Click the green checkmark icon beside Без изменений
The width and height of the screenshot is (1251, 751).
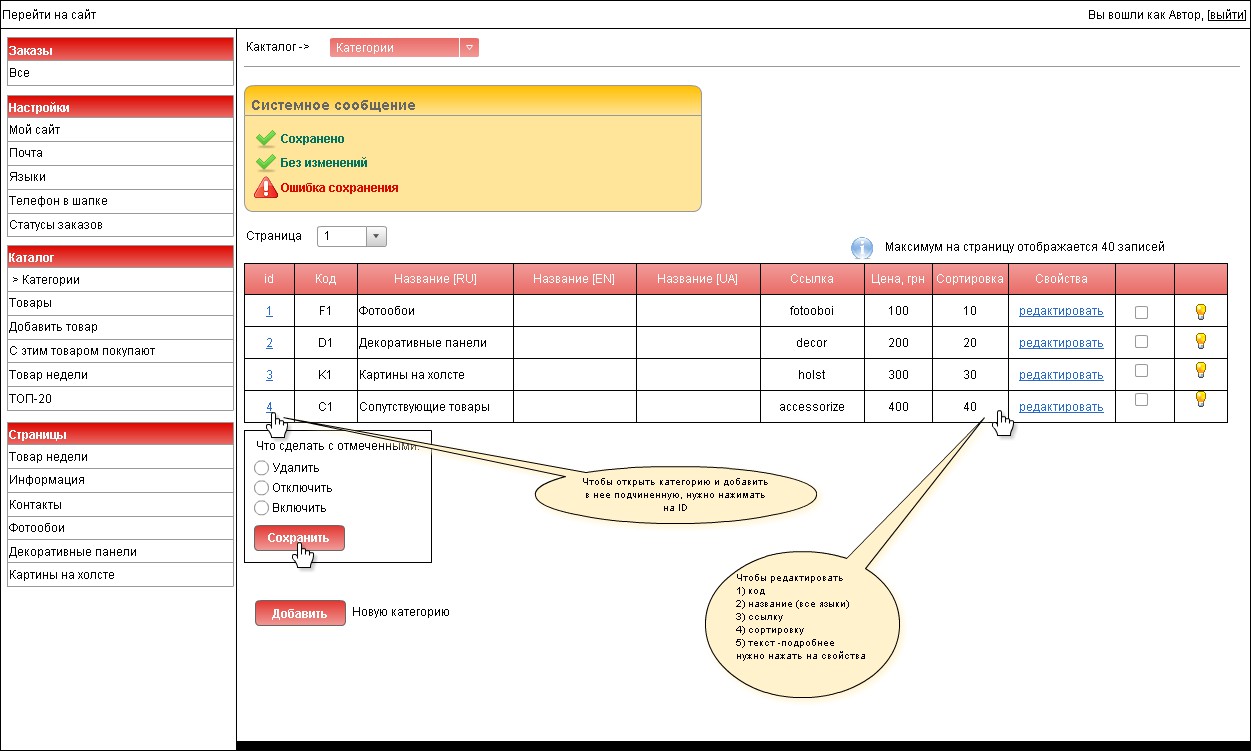click(x=265, y=162)
